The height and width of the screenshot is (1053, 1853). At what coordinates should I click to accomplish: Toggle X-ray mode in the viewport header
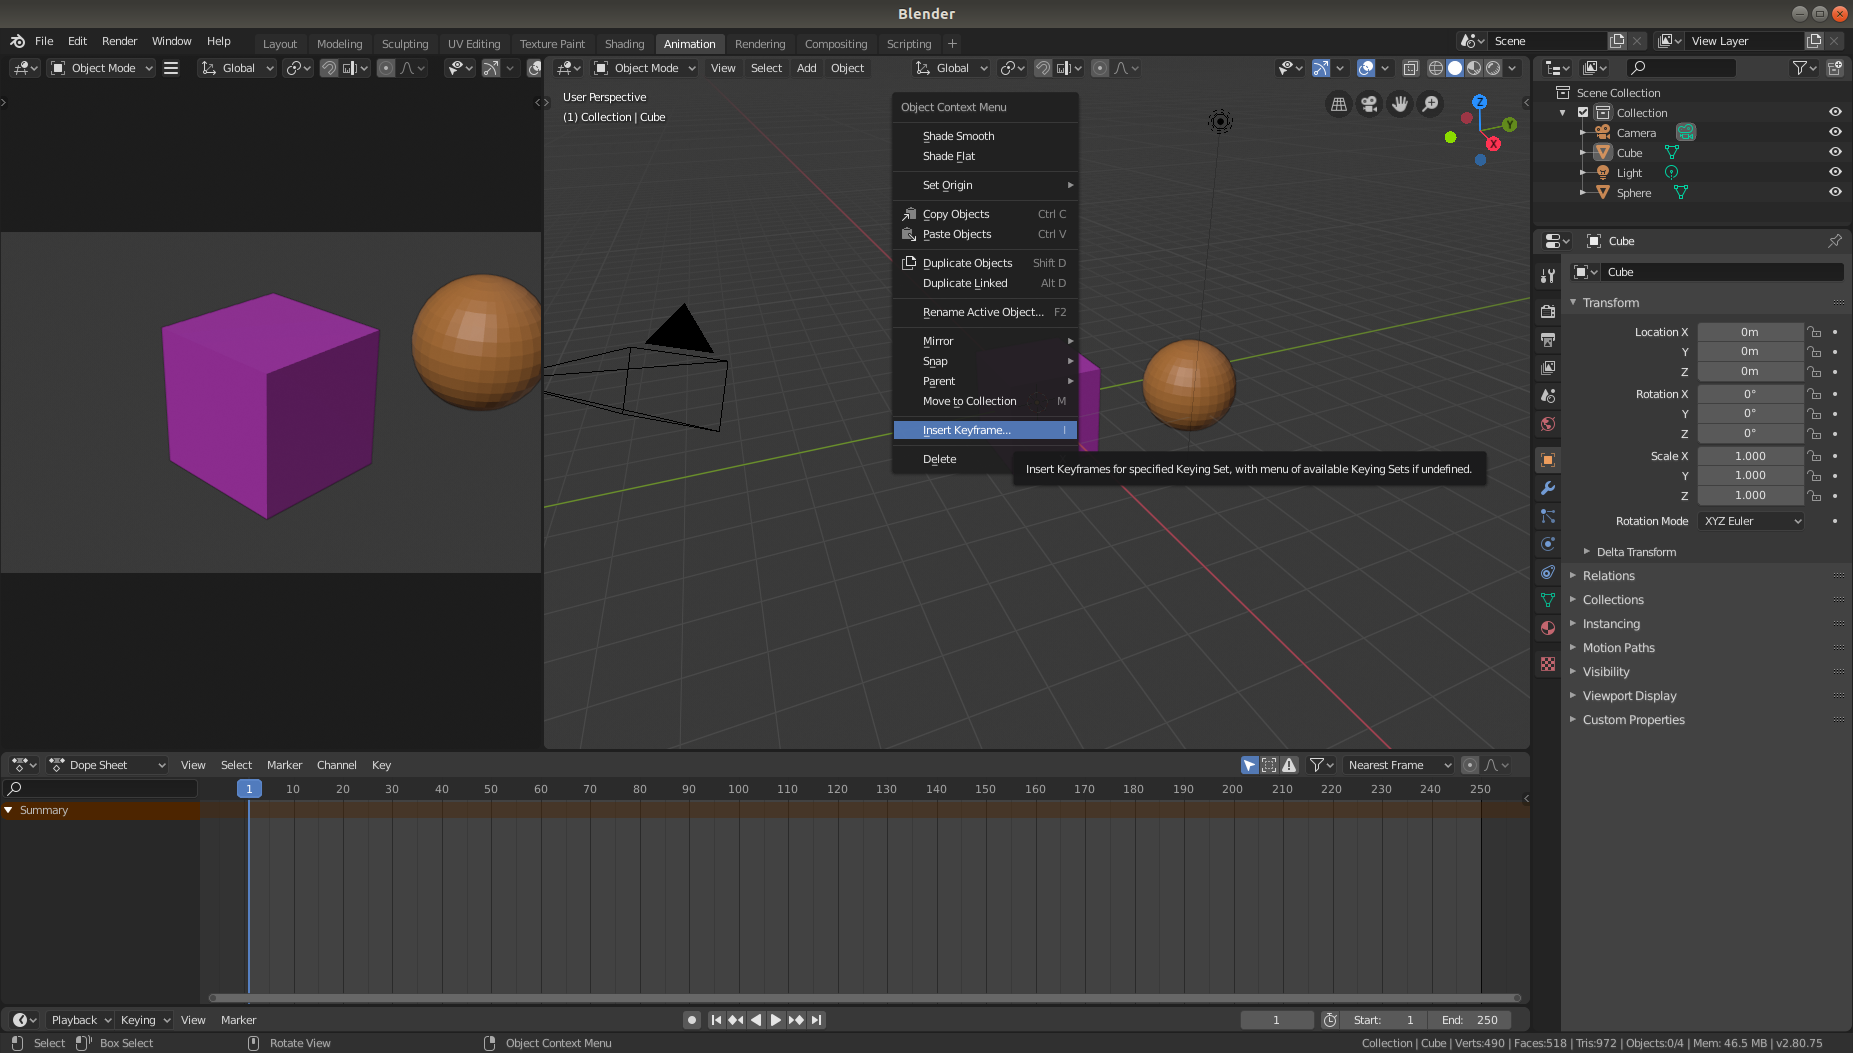pyautogui.click(x=1410, y=68)
